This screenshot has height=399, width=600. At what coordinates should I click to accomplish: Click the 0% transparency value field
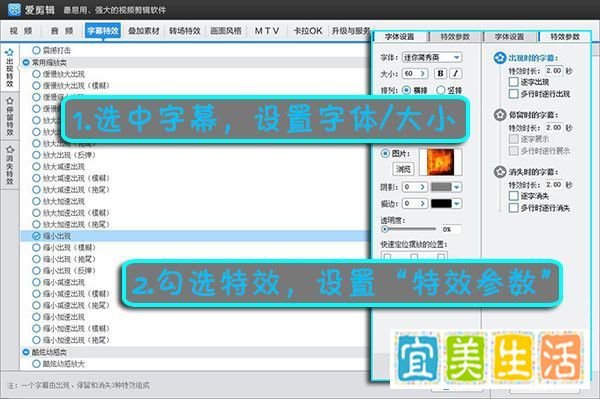(x=451, y=230)
